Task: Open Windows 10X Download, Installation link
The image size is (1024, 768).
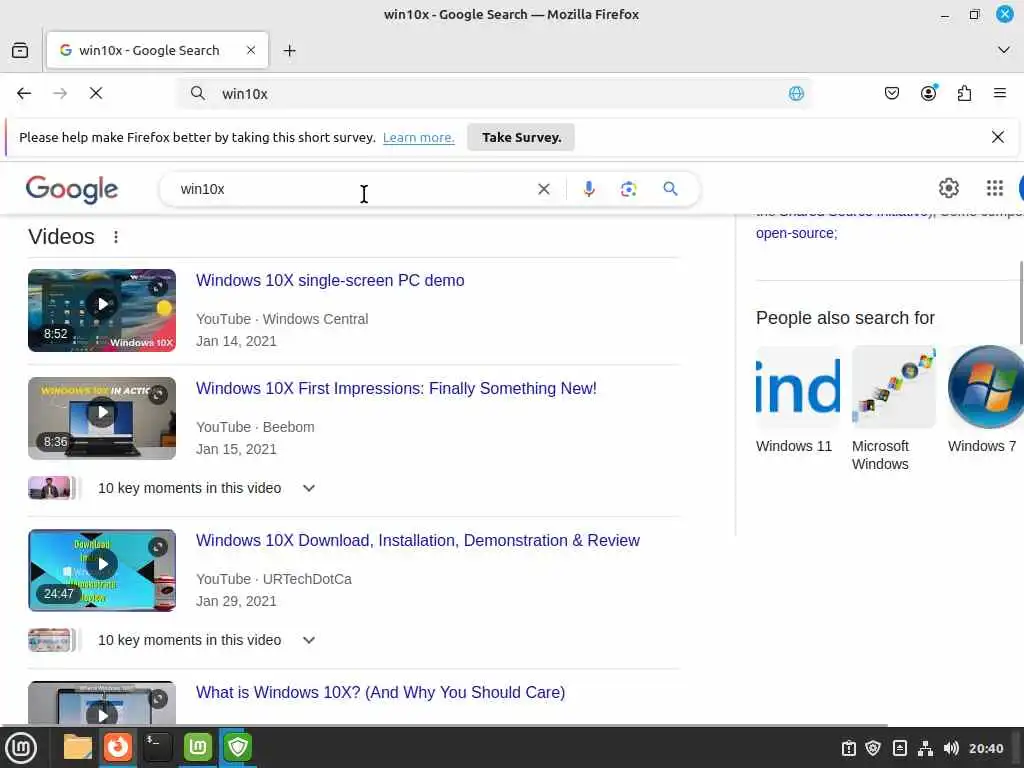Action: pos(418,541)
